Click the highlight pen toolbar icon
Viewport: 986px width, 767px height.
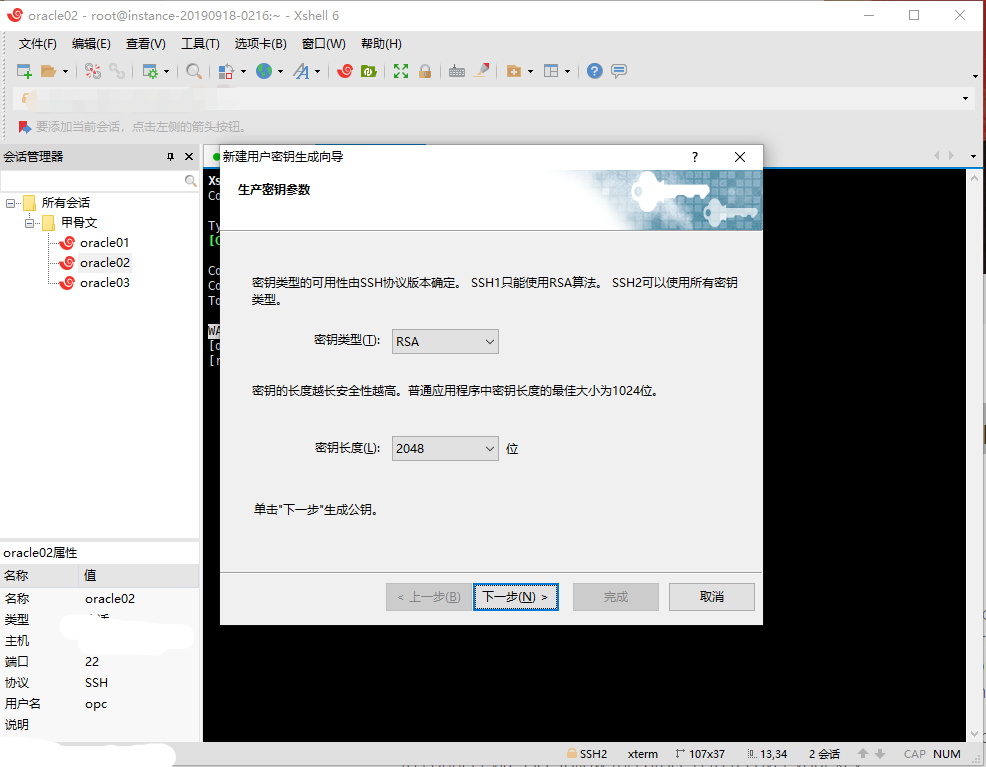tap(482, 71)
